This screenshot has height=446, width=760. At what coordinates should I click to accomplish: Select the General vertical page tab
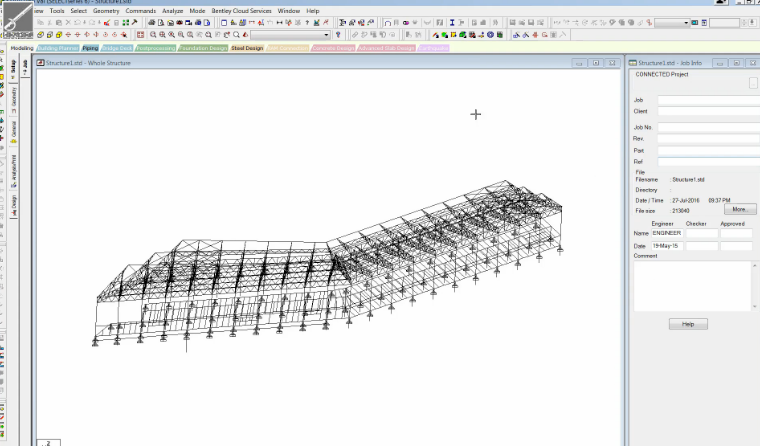[x=14, y=132]
